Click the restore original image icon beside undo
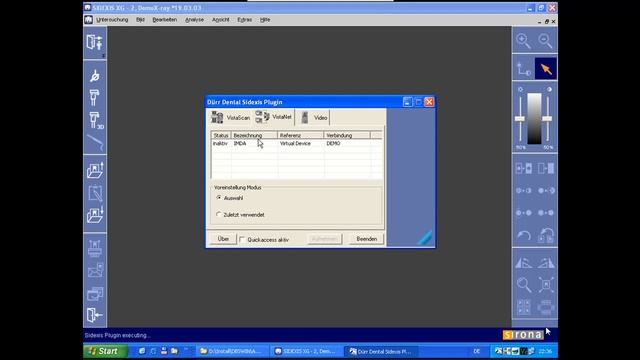 pyautogui.click(x=546, y=236)
